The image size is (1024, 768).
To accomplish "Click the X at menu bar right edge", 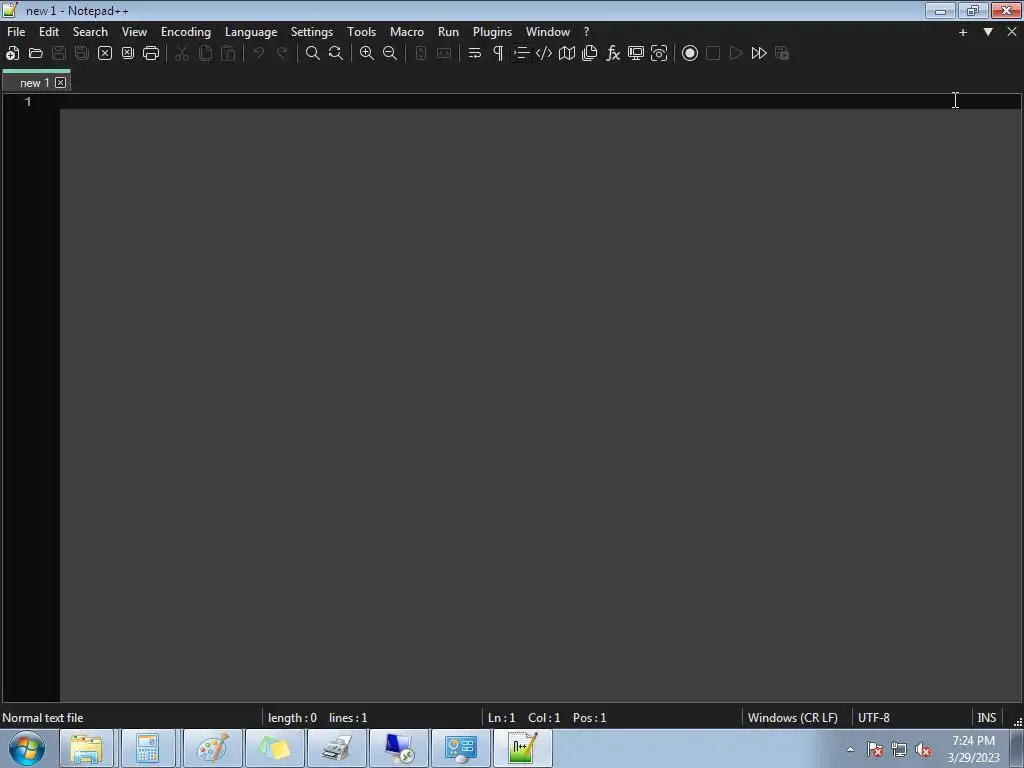I will pos(1012,32).
